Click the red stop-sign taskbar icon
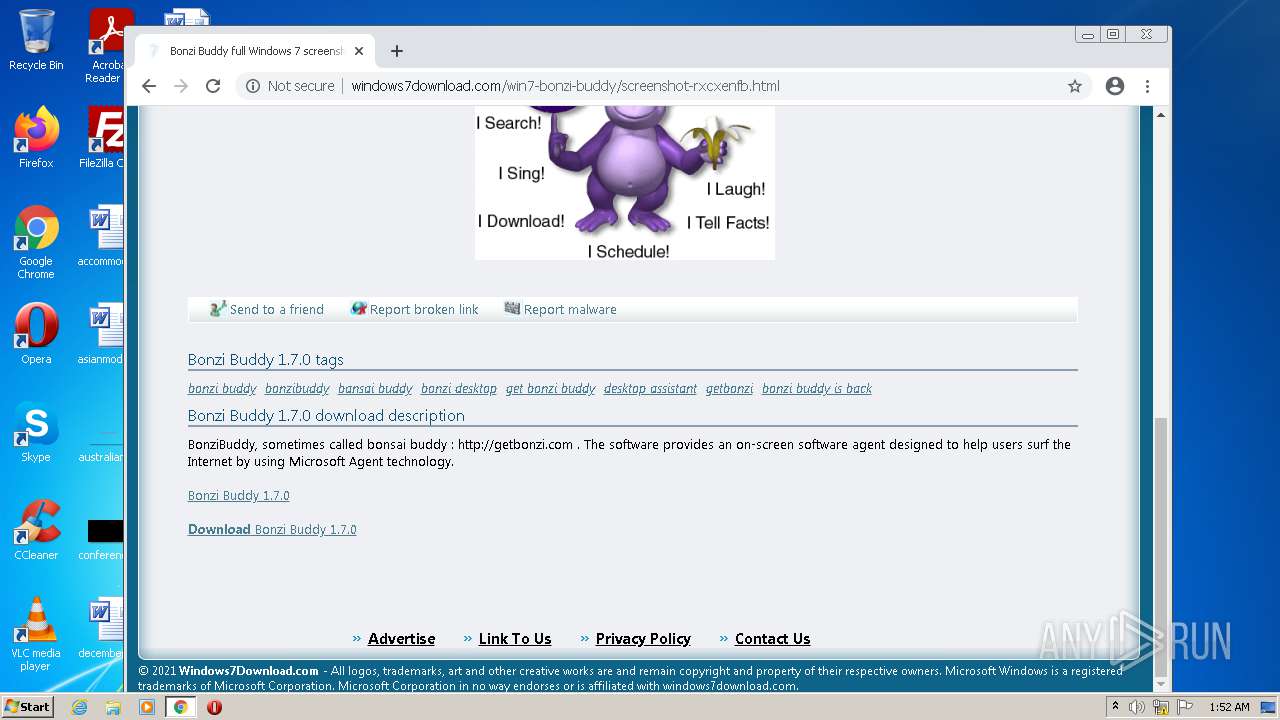This screenshot has width=1280, height=720. point(214,707)
